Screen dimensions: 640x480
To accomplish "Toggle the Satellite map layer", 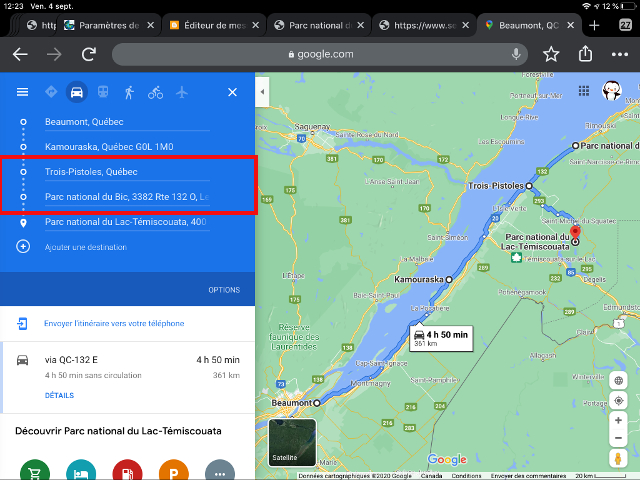I will [x=292, y=443].
